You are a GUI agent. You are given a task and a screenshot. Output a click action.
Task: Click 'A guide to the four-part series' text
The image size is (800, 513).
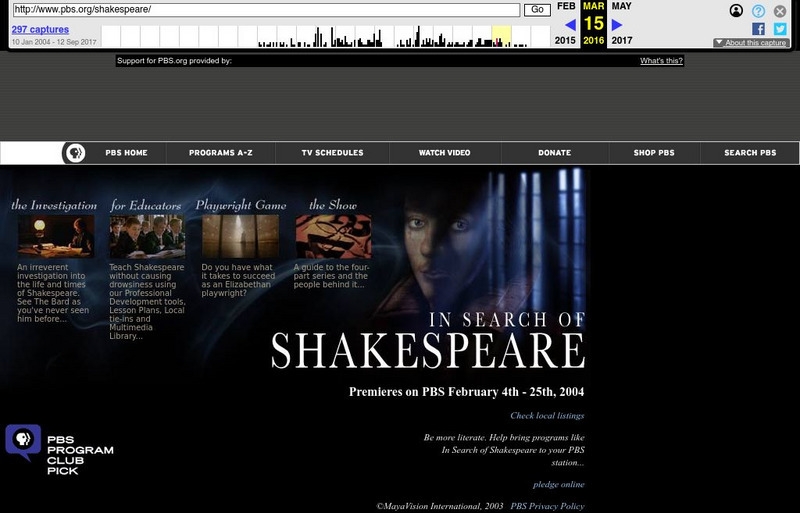pos(332,276)
